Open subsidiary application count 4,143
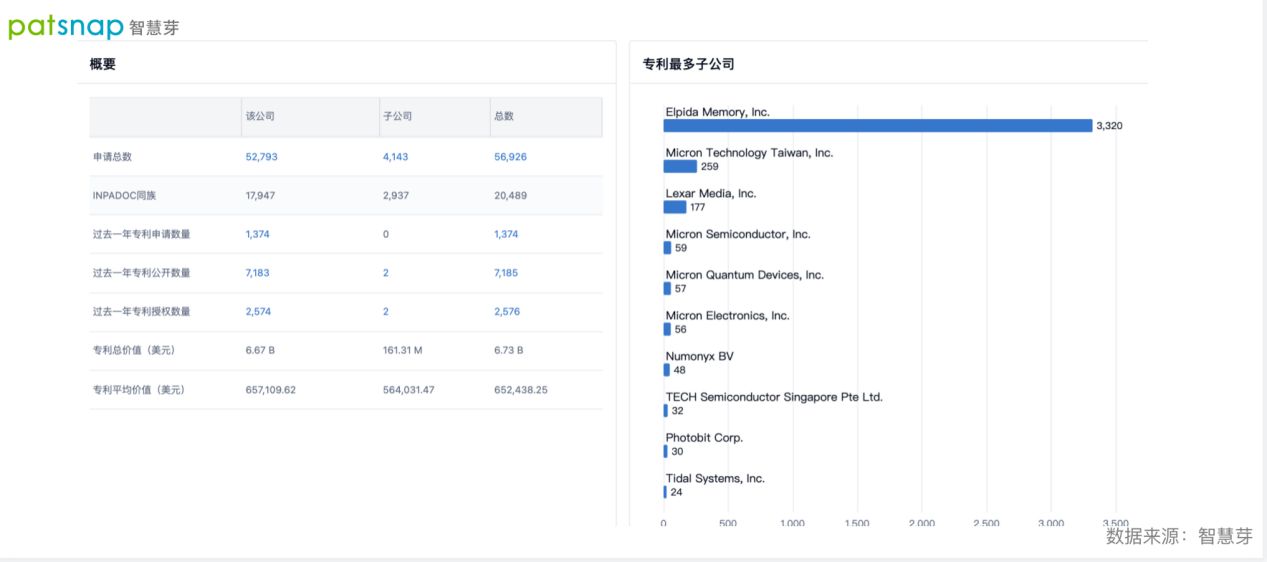1267x562 pixels. click(395, 157)
